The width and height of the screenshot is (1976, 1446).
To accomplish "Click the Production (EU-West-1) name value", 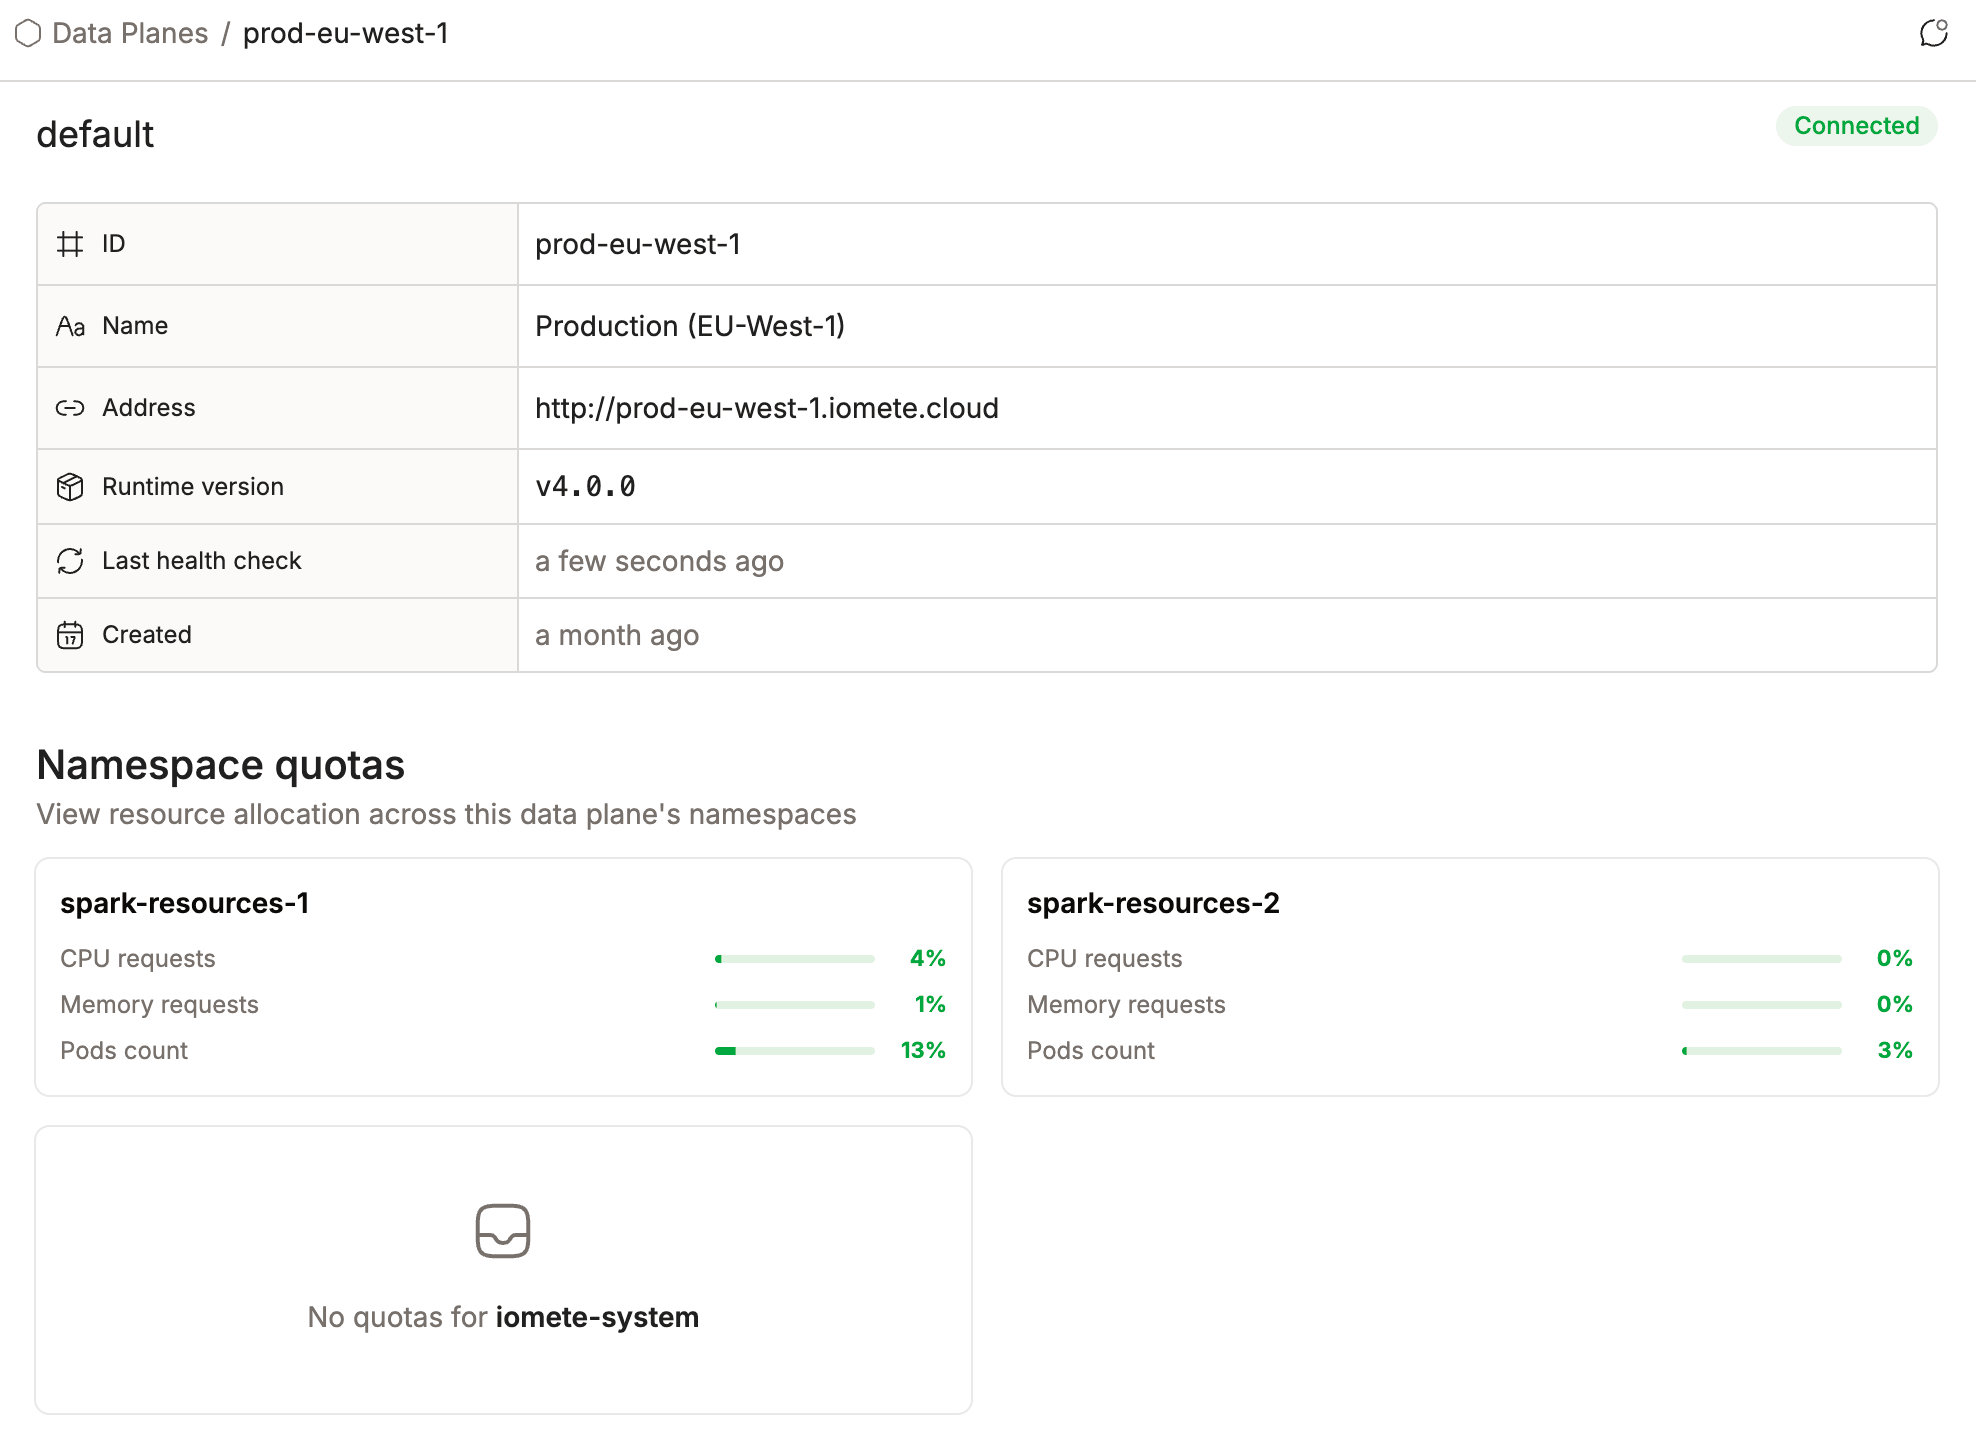I will coord(690,326).
